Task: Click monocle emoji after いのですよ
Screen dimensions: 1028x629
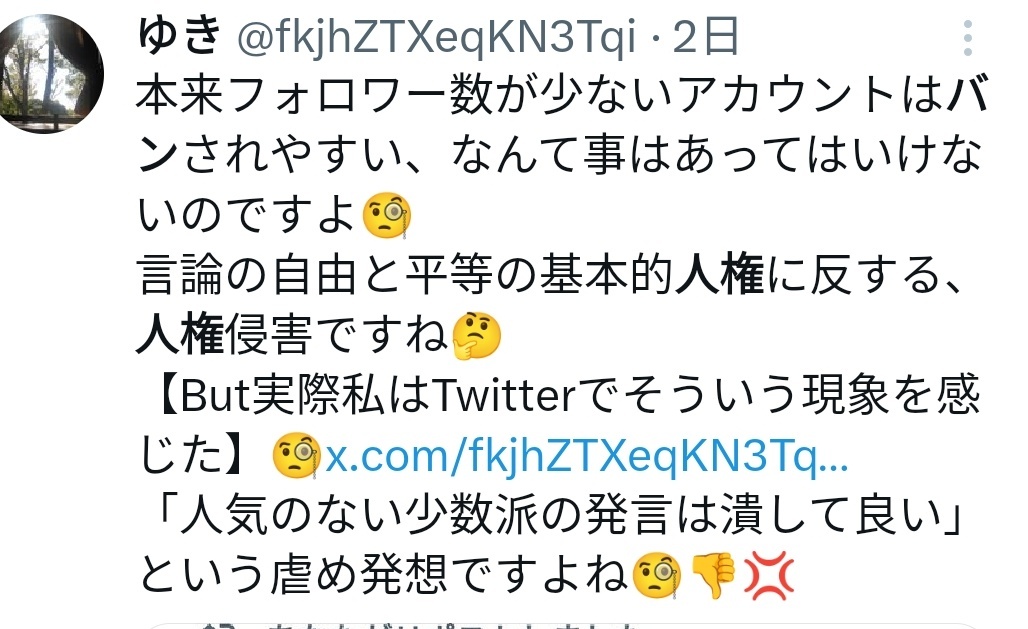Action: 387,216
